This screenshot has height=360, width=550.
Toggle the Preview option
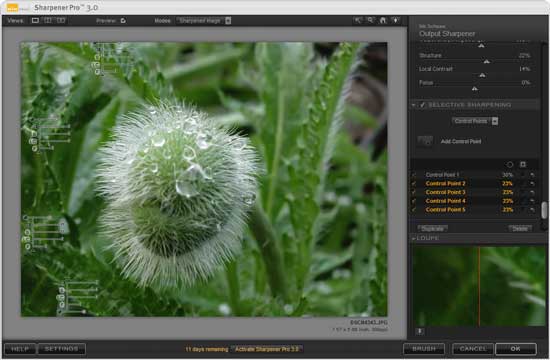pyautogui.click(x=123, y=21)
